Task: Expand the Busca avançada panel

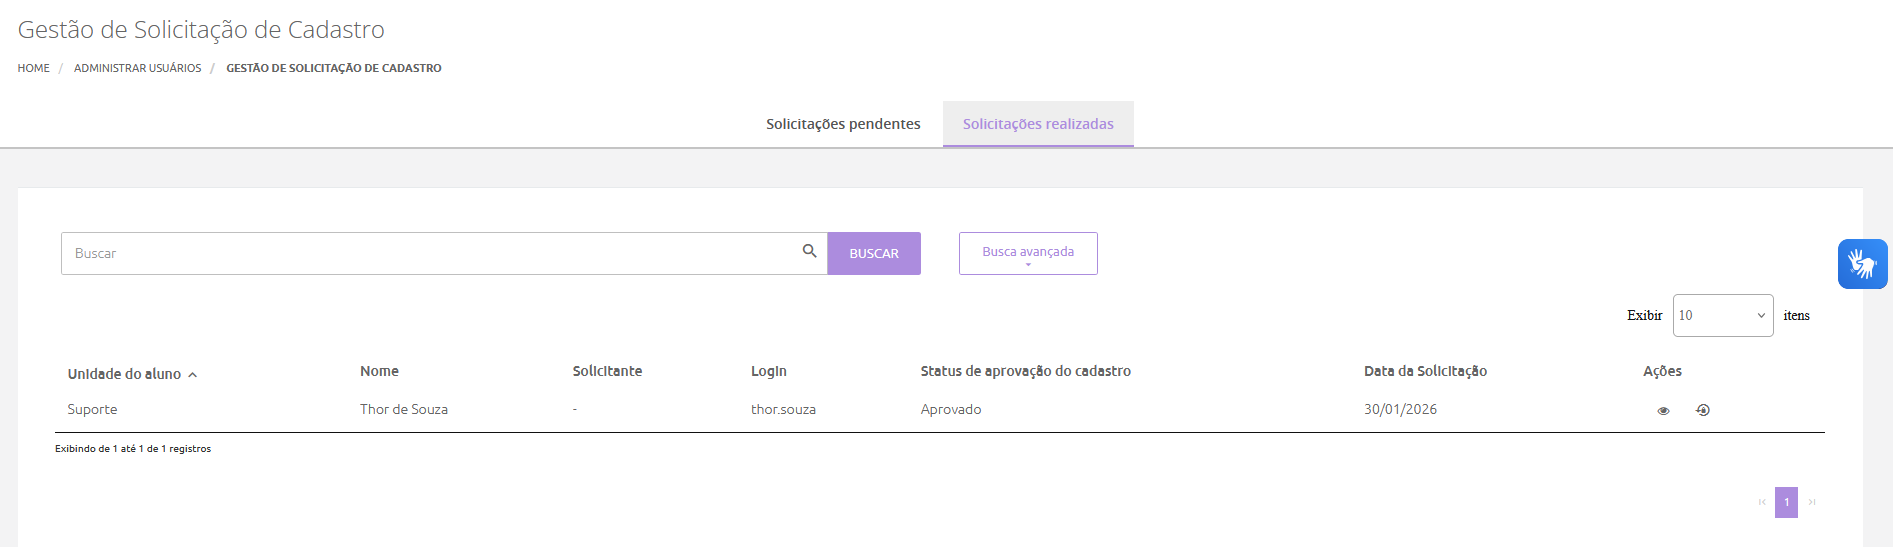Action: 1027,253
